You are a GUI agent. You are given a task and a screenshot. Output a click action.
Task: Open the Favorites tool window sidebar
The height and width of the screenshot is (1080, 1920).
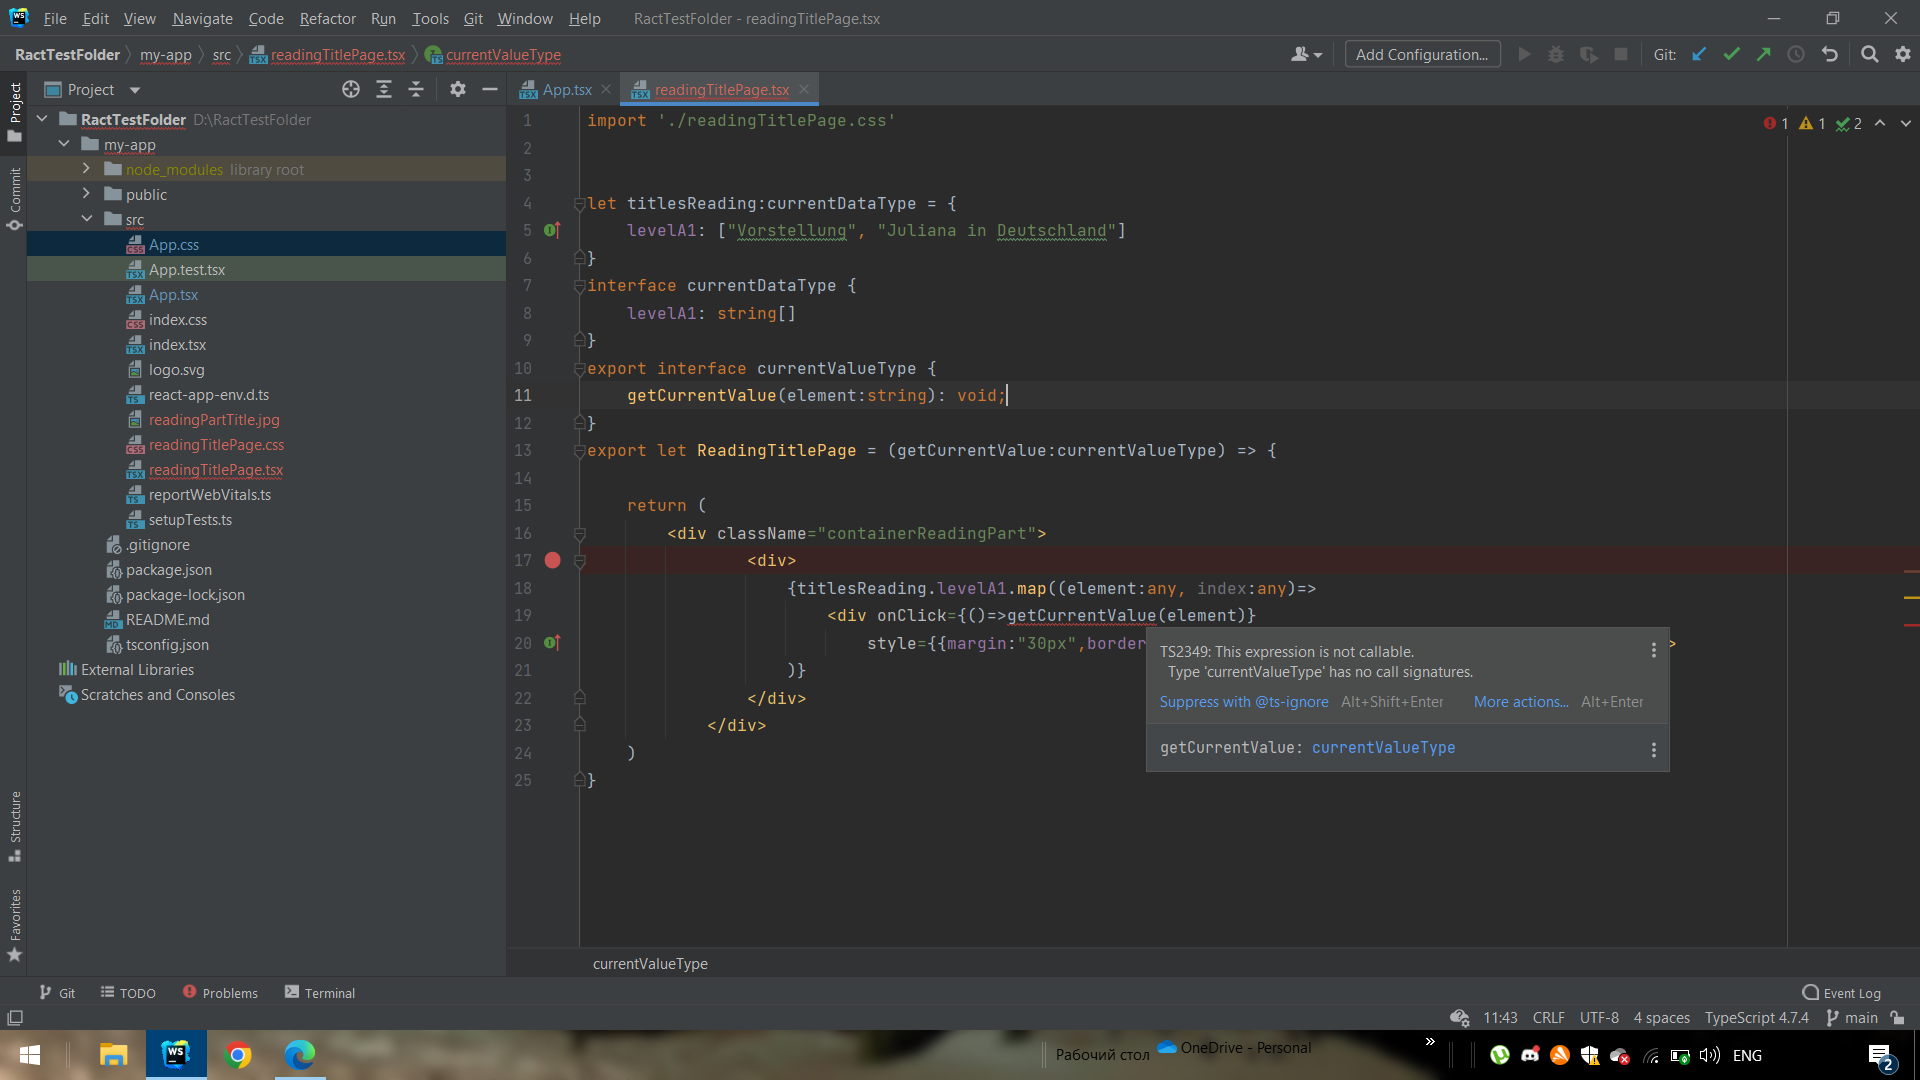tap(15, 925)
